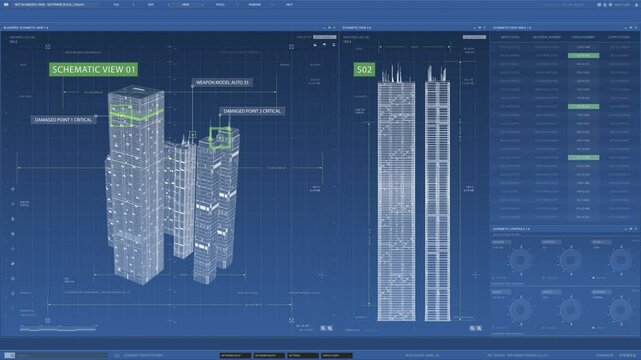Toggle radio dot under the top-left dial
The height and width of the screenshot is (360, 641).
493,278
